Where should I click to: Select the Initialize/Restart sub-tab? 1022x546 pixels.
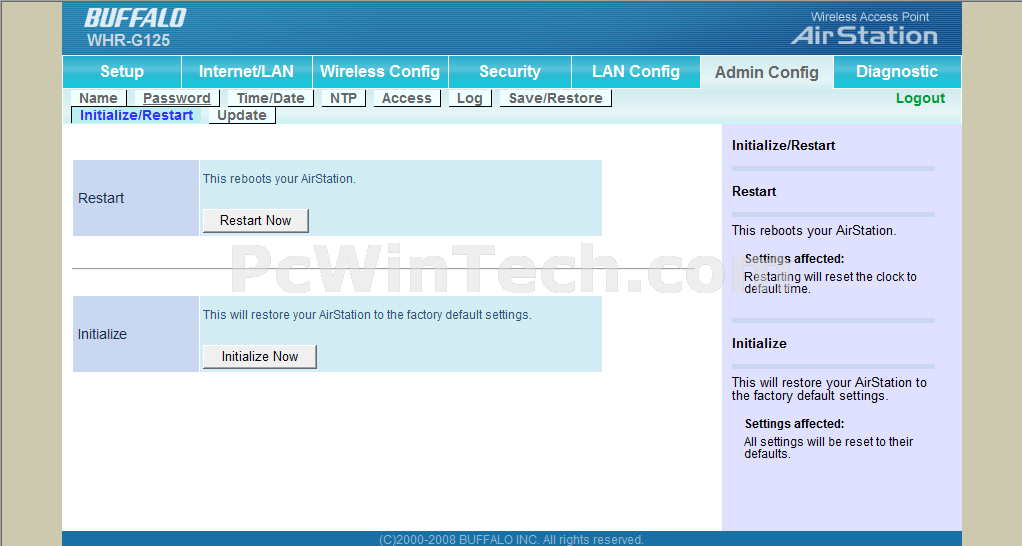[136, 115]
